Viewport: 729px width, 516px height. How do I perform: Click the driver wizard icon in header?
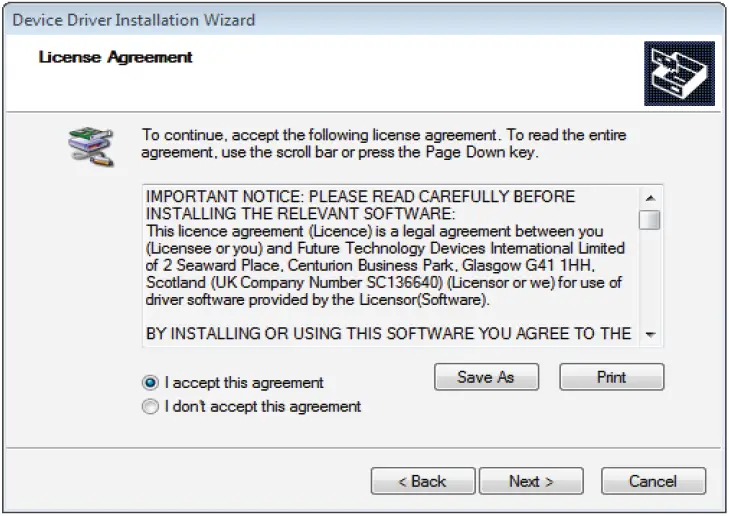point(678,74)
